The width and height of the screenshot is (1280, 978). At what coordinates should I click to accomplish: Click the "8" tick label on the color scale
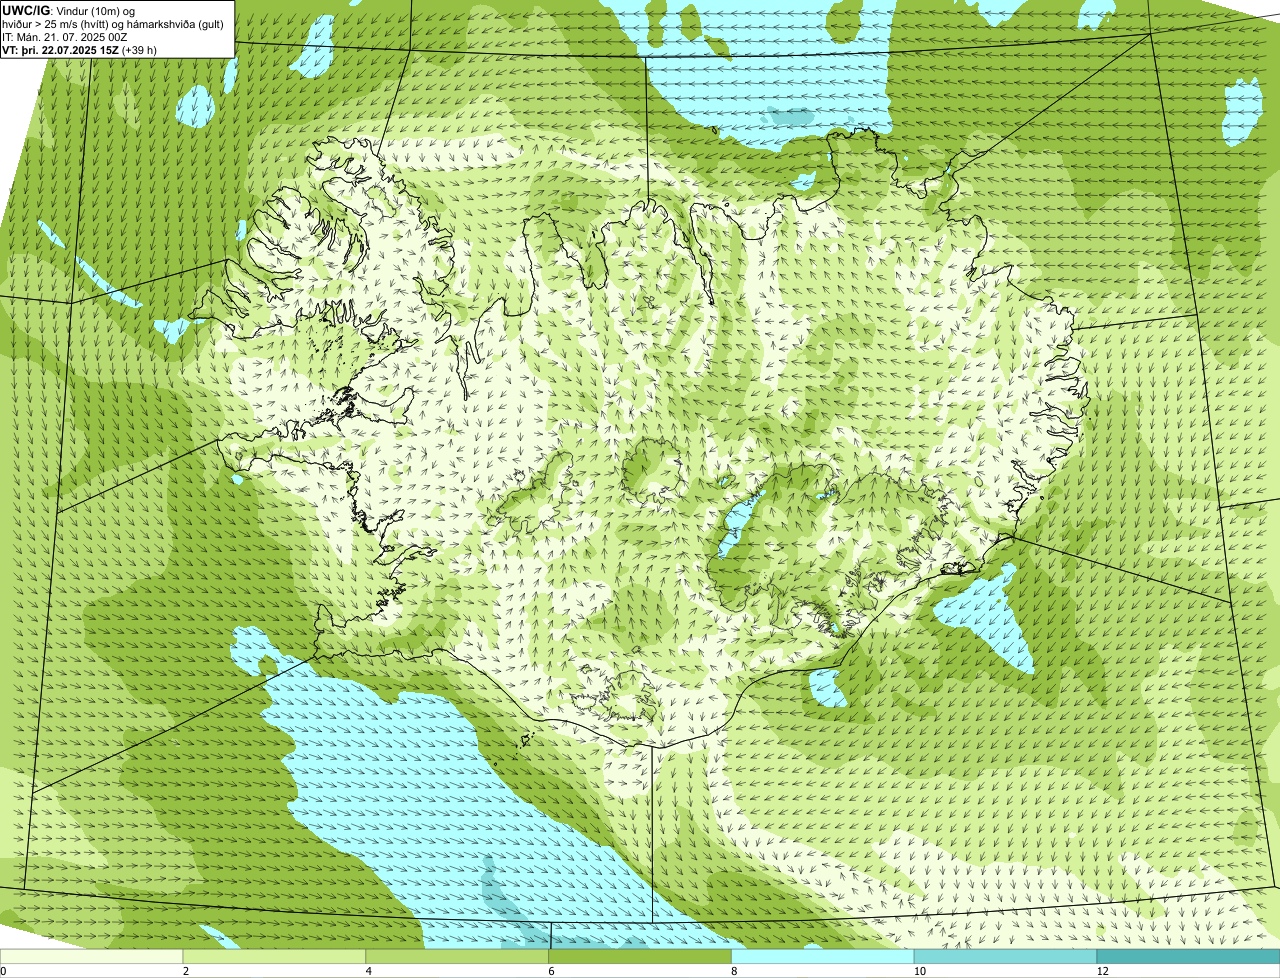pos(734,971)
